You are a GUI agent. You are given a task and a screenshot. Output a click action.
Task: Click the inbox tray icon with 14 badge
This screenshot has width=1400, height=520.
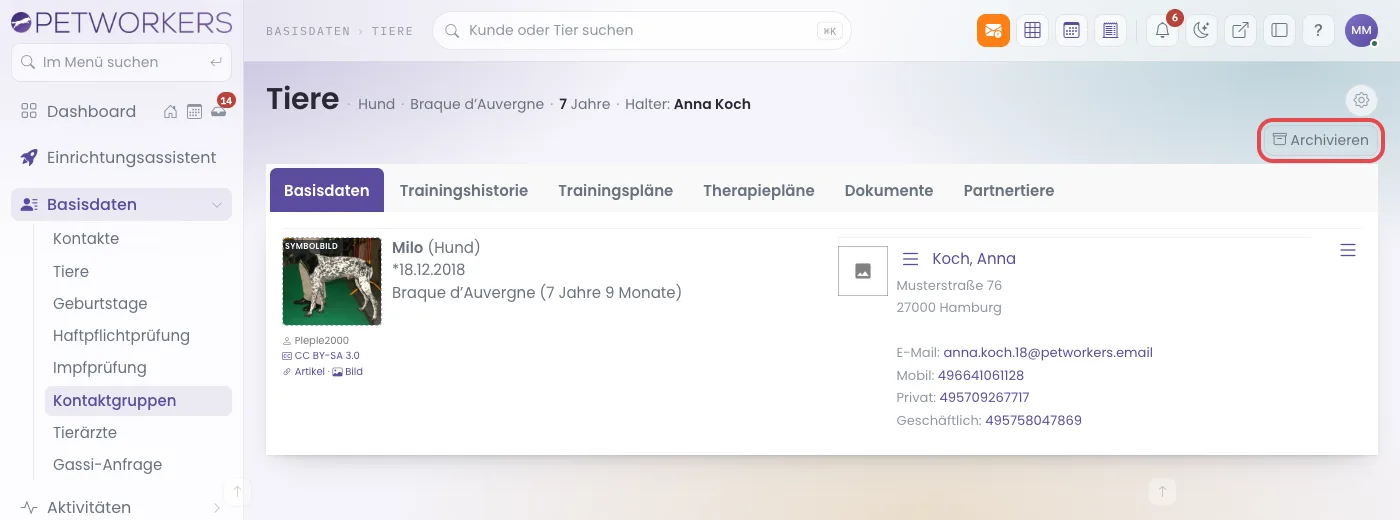click(218, 110)
